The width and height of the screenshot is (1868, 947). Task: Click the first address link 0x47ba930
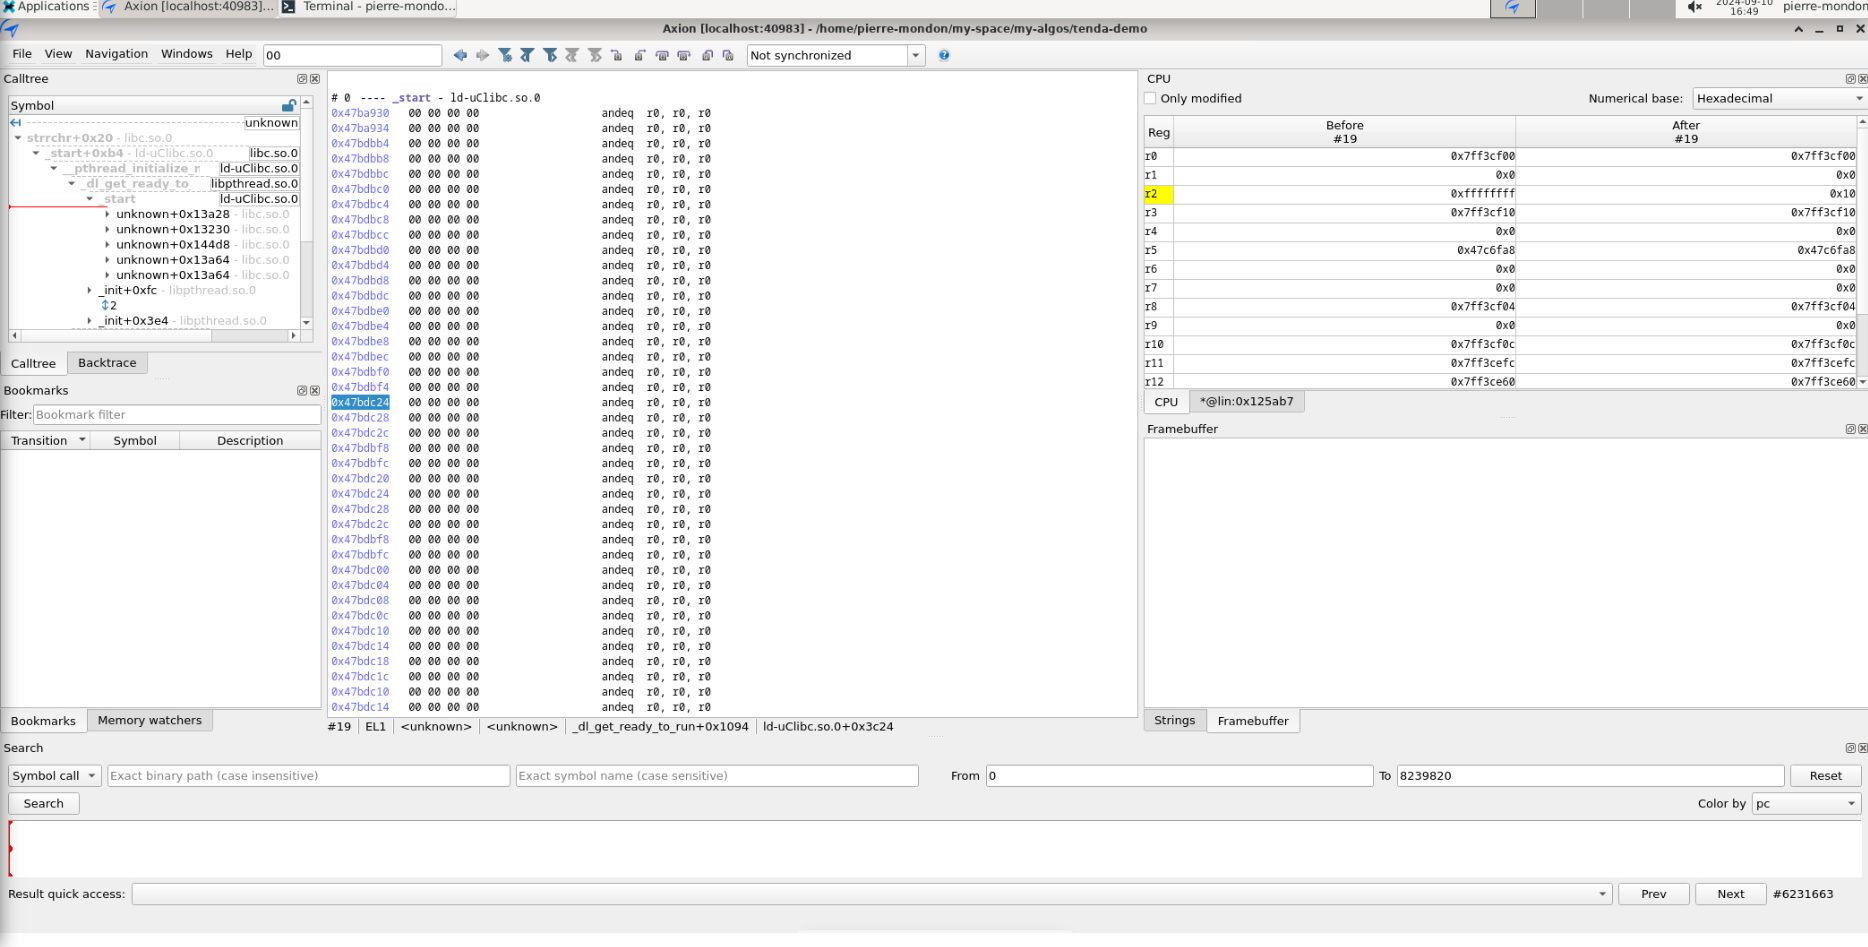click(360, 113)
